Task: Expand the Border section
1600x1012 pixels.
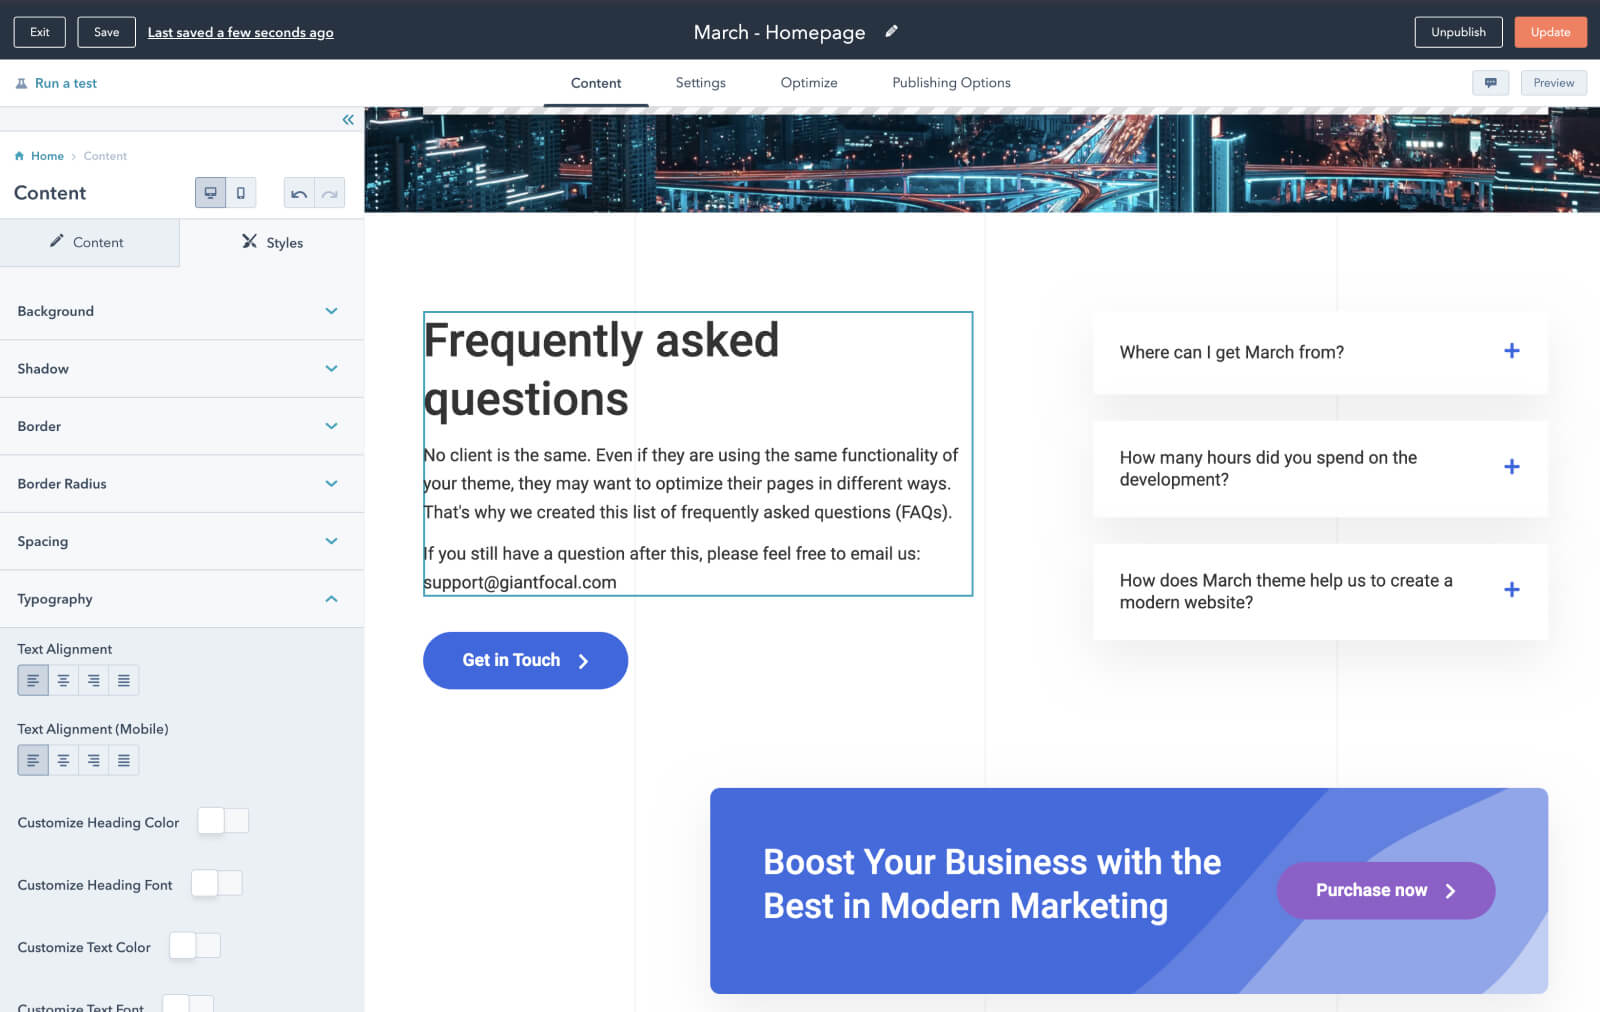Action: click(181, 426)
